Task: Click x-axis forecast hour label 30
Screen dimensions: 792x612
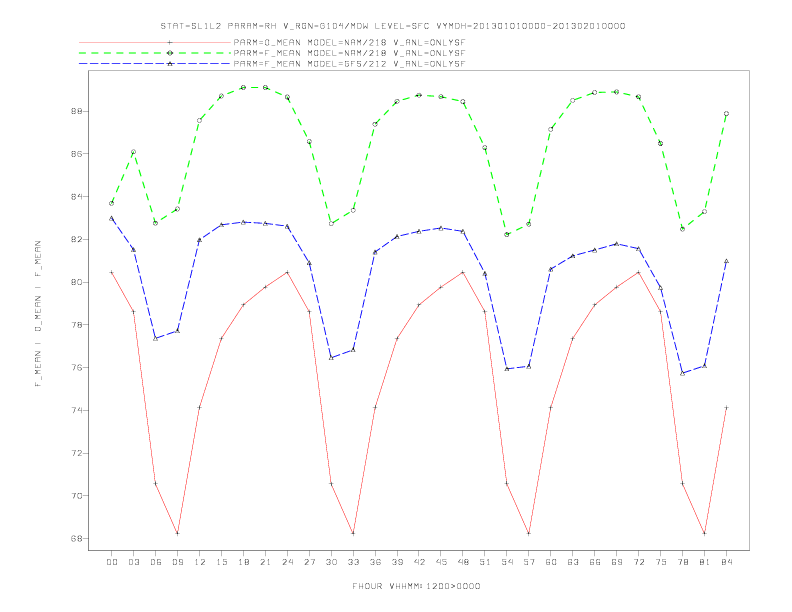Action: pyautogui.click(x=331, y=562)
